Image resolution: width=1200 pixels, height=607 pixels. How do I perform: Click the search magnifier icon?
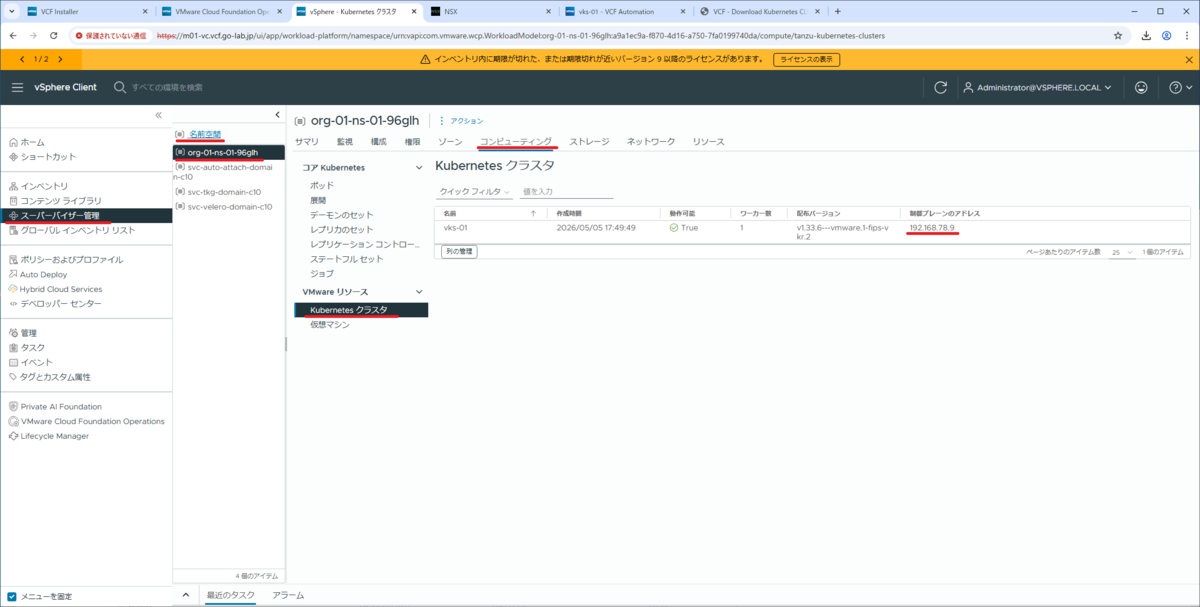pyautogui.click(x=120, y=87)
